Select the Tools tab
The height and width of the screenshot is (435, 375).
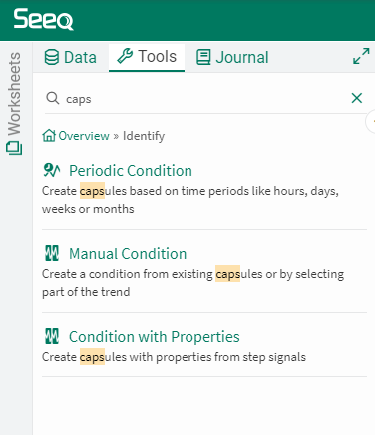pos(147,57)
